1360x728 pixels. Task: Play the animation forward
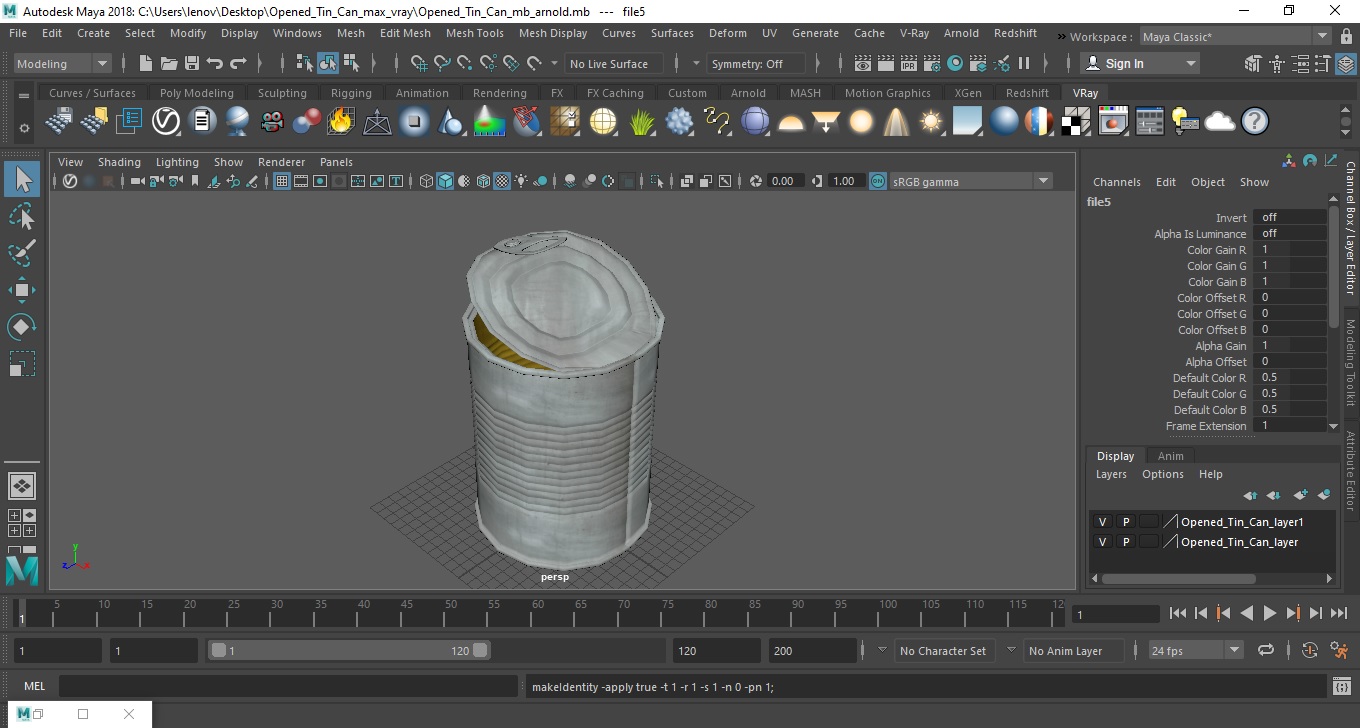[1269, 613]
